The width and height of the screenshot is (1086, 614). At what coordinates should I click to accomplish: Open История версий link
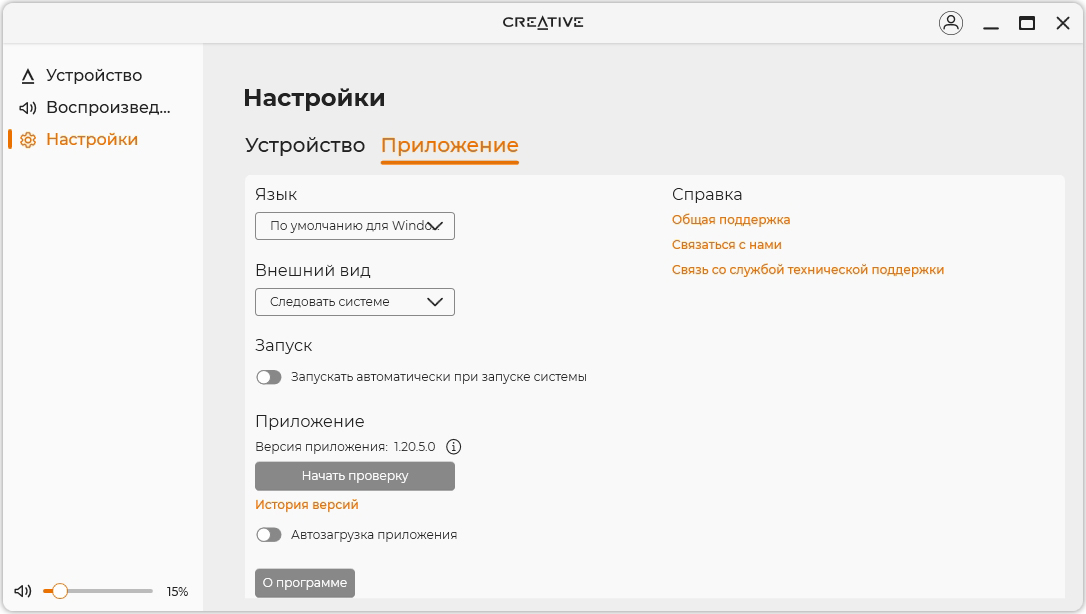tap(307, 505)
